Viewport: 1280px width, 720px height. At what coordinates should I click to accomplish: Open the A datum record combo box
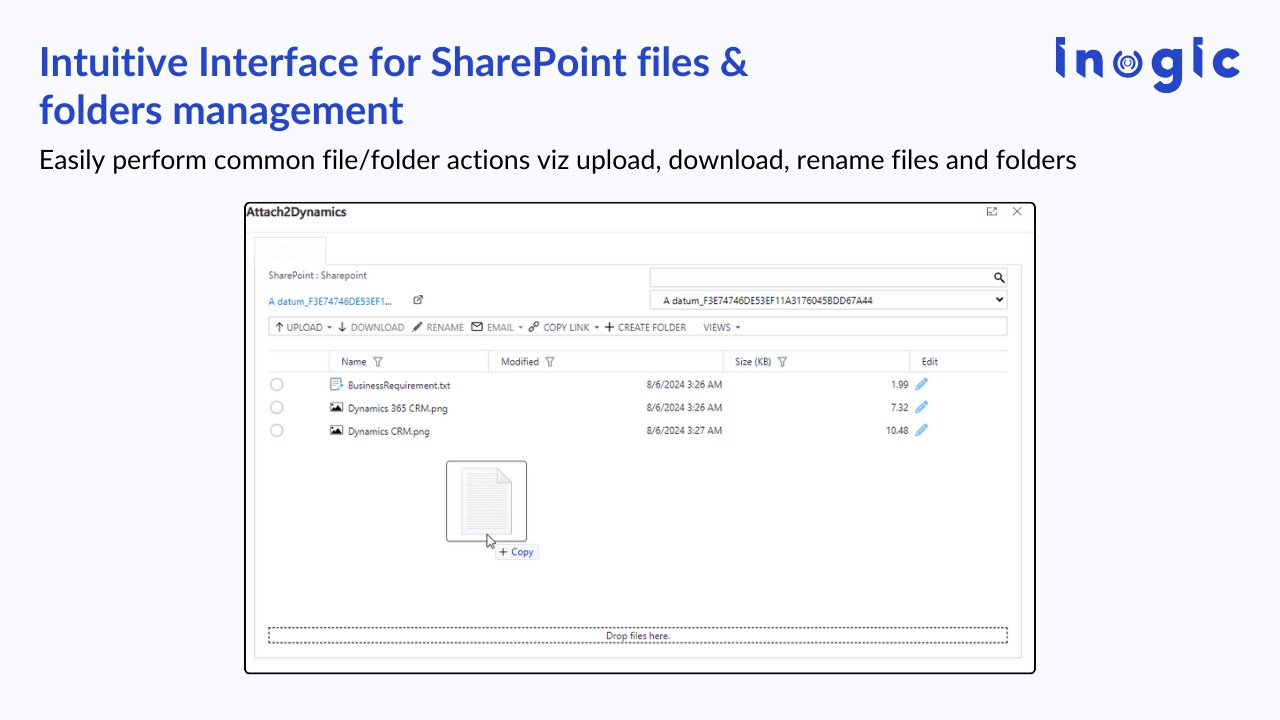[x=828, y=300]
